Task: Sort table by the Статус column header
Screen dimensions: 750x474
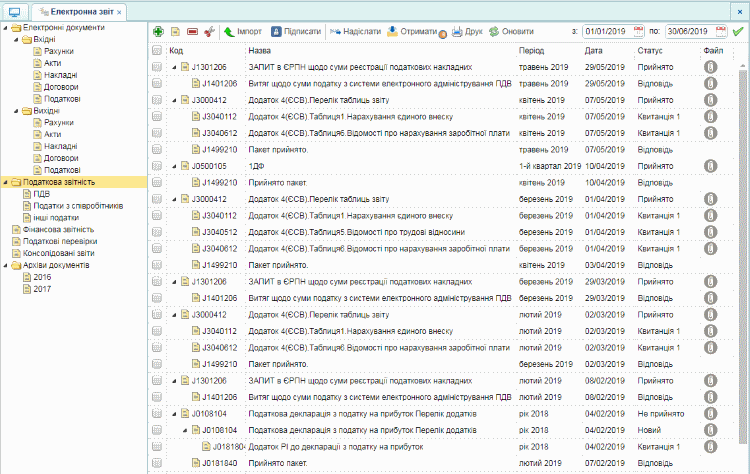Action: coord(650,50)
